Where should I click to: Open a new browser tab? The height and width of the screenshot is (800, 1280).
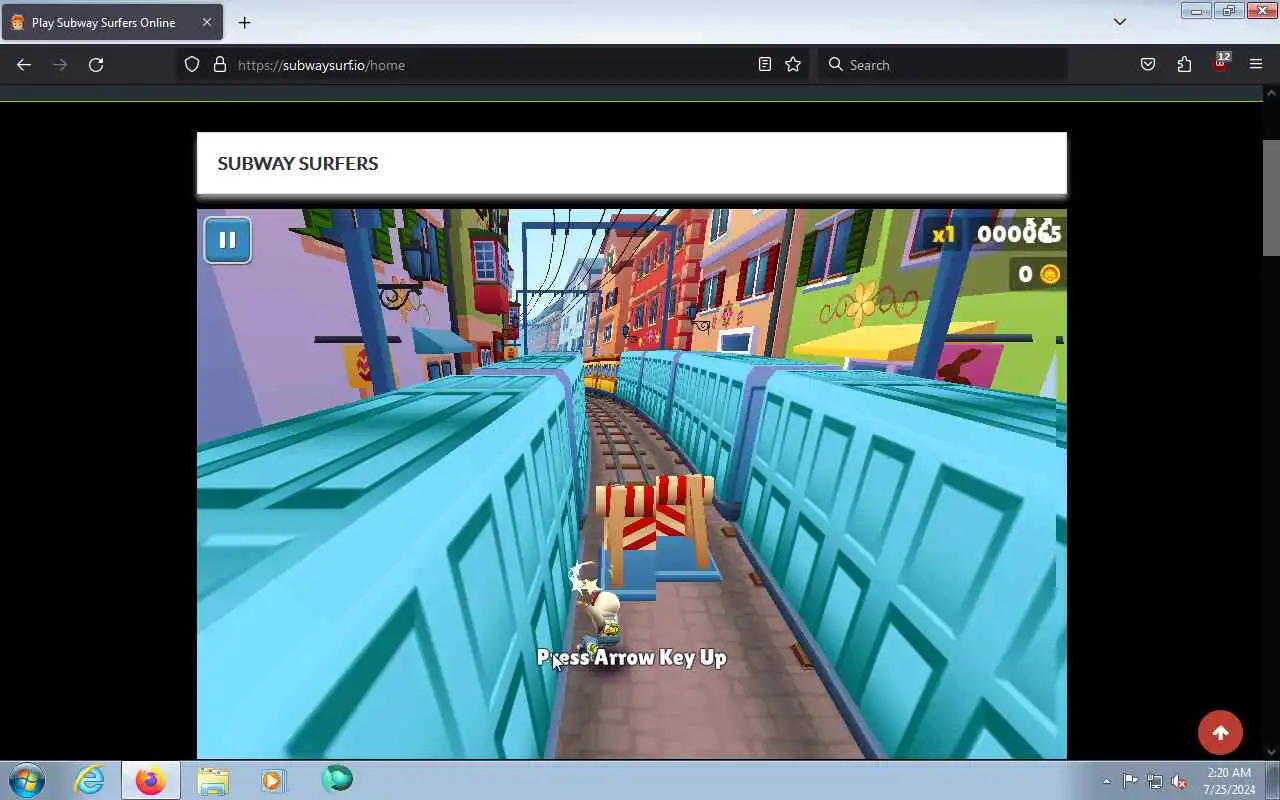point(244,22)
